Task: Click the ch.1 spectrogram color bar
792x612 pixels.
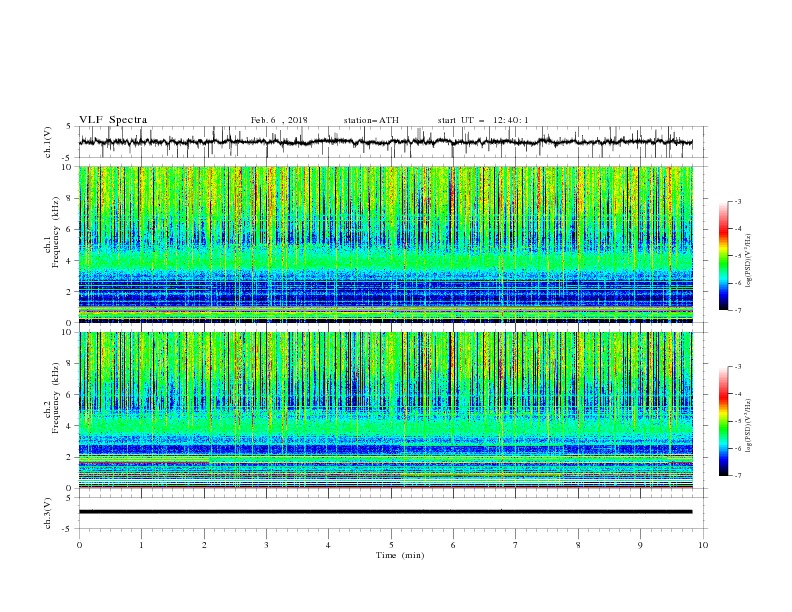Action: pos(723,256)
